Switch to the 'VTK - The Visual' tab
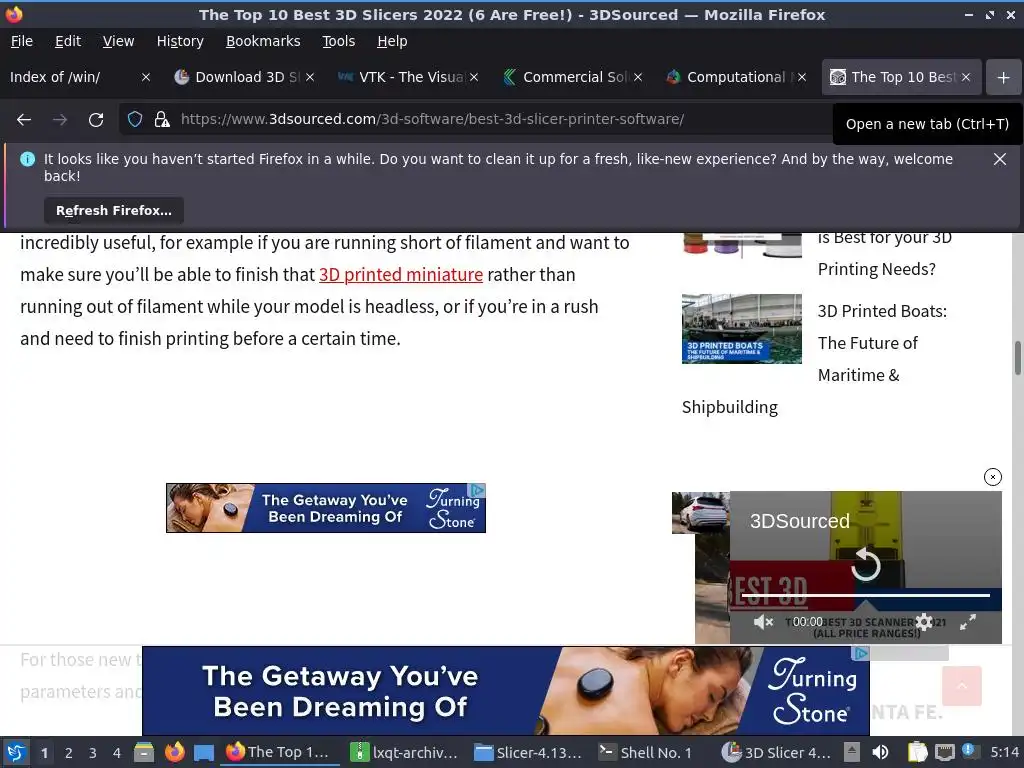This screenshot has width=1024, height=768. point(400,77)
